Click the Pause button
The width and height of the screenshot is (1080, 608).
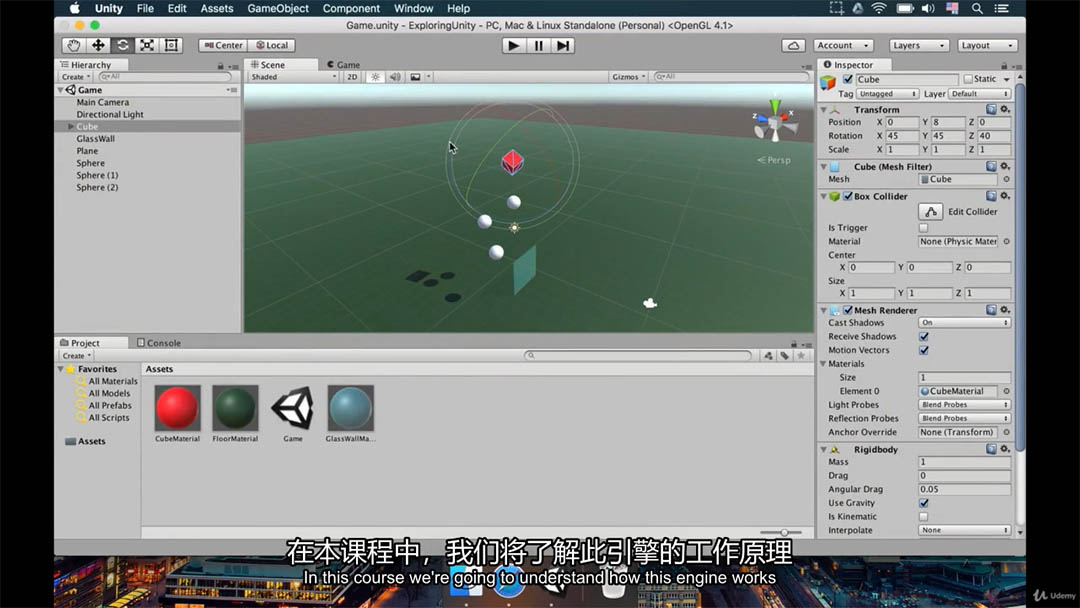click(x=538, y=45)
